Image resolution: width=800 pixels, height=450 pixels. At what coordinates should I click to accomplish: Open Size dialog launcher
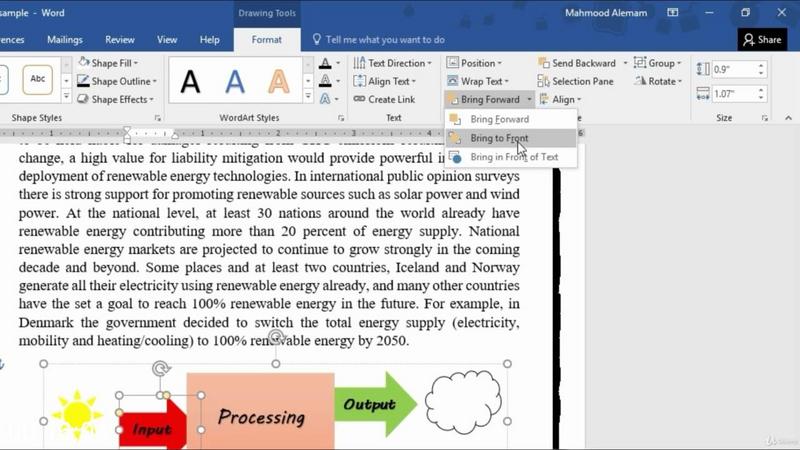[x=764, y=118]
